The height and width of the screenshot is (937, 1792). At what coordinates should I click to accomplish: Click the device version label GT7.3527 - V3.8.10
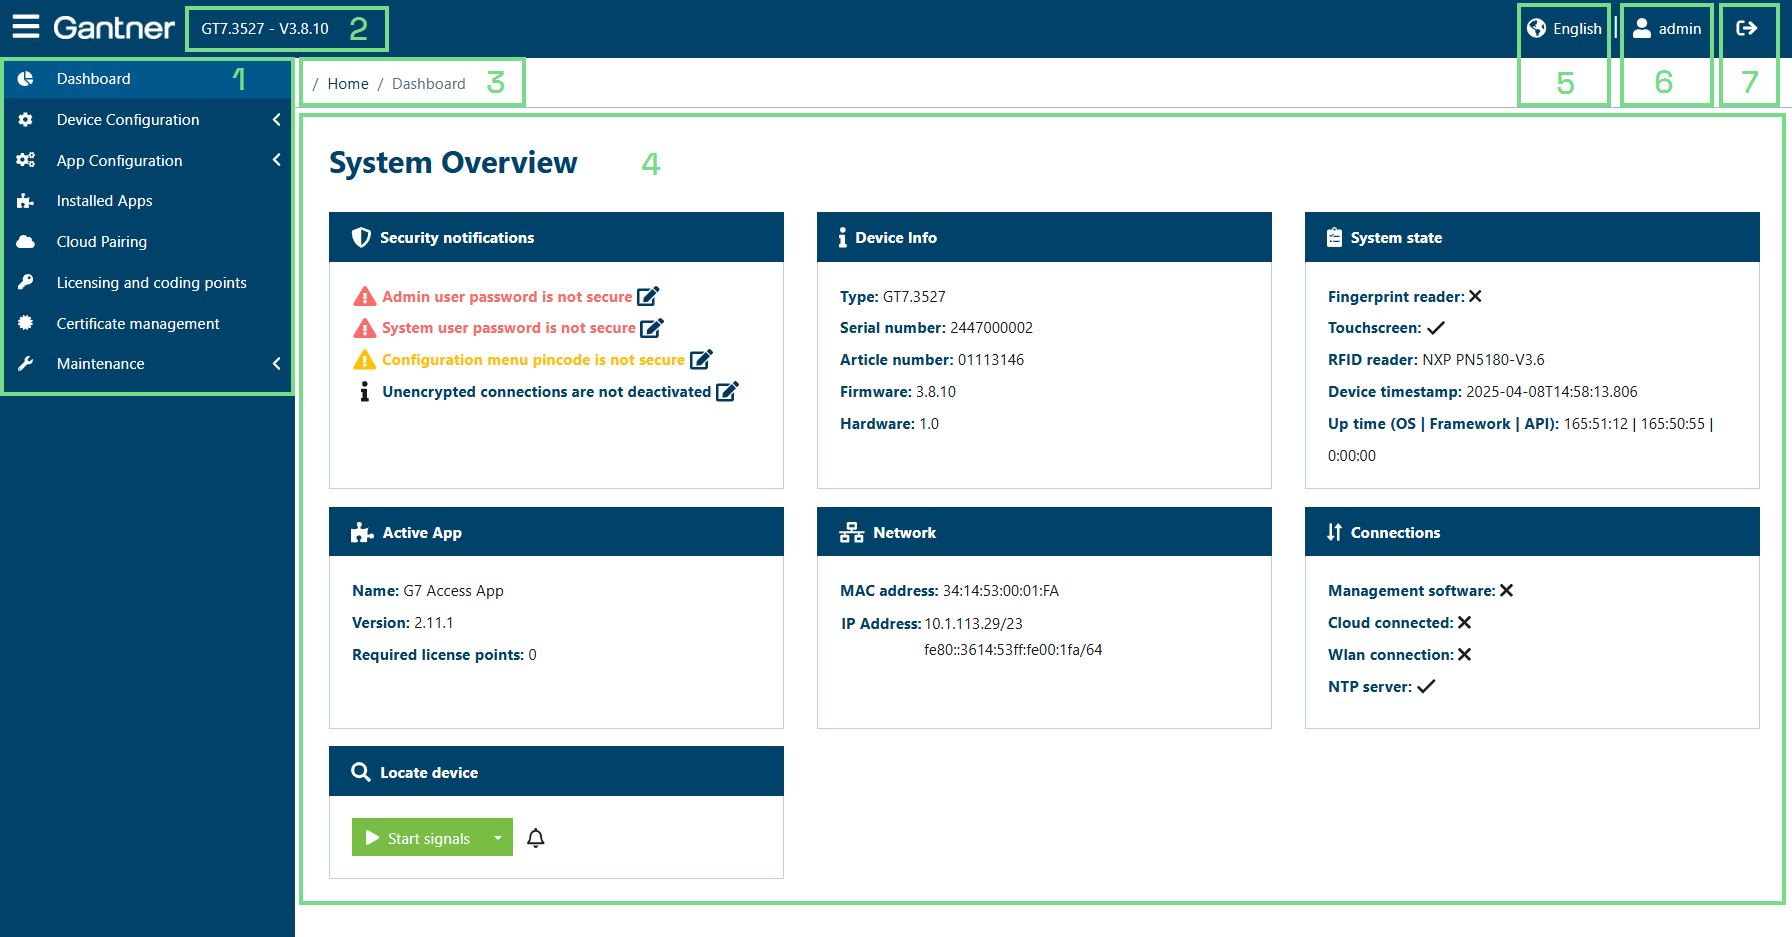click(265, 29)
